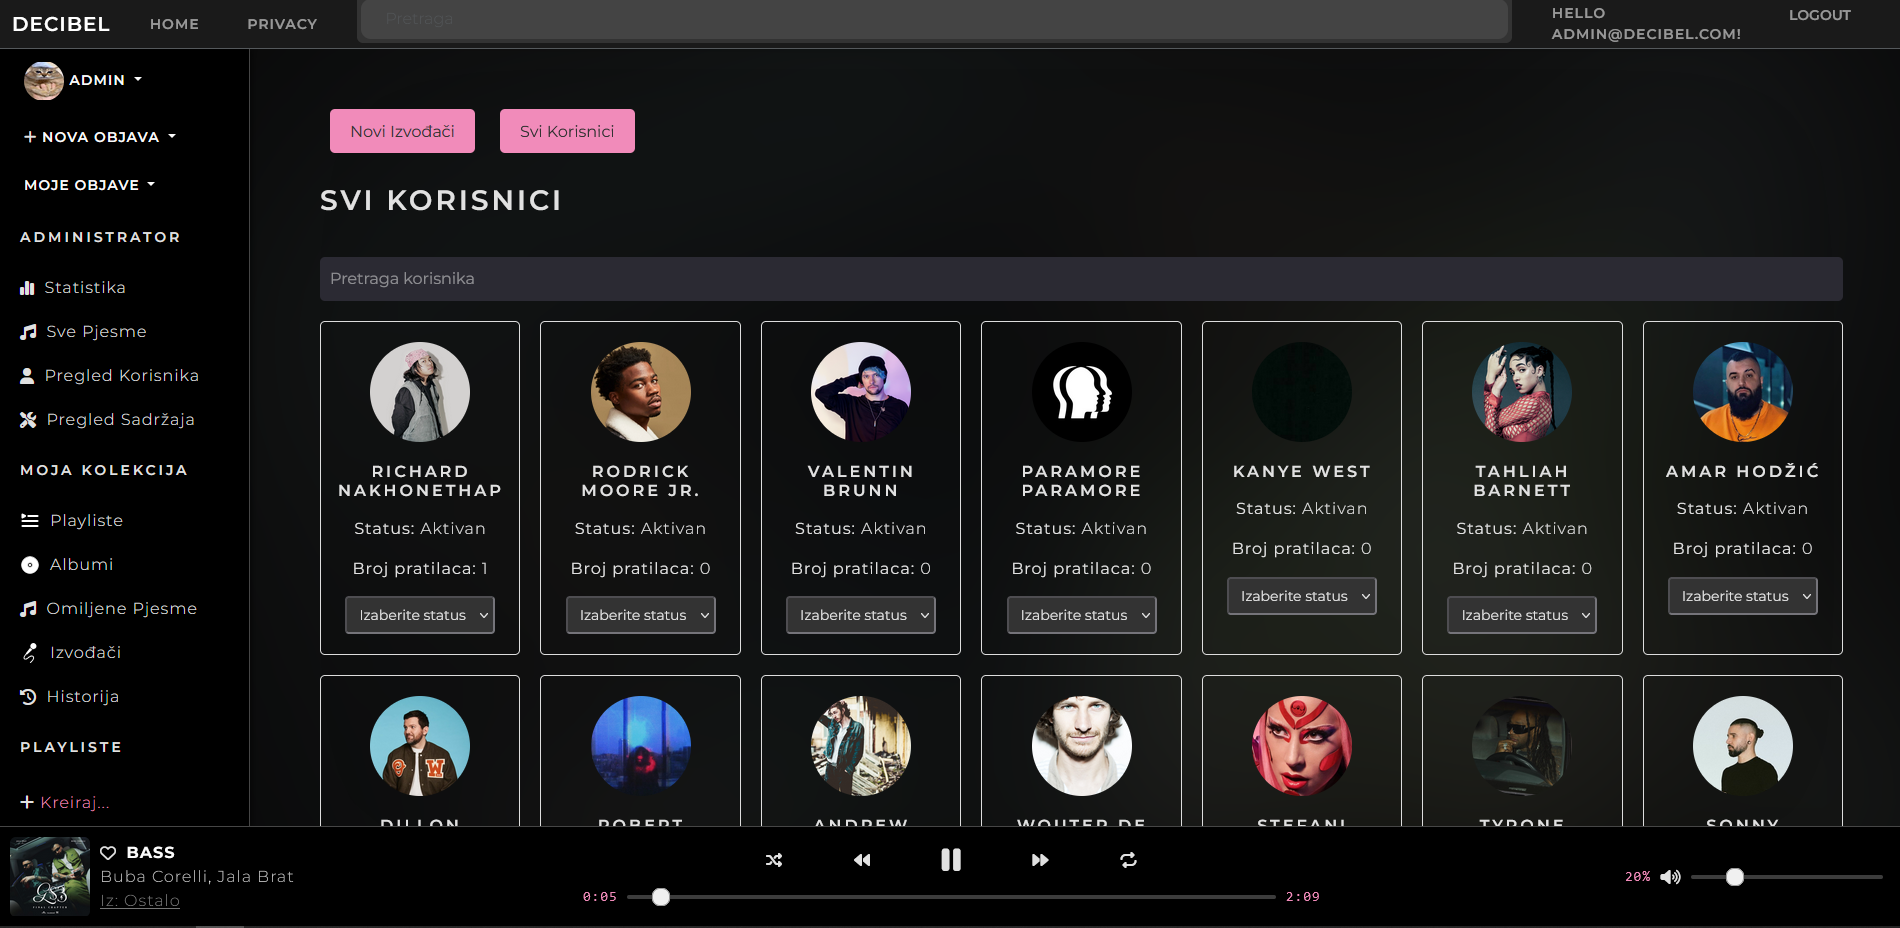Mute the volume speaker icon
1900x928 pixels.
click(1670, 877)
